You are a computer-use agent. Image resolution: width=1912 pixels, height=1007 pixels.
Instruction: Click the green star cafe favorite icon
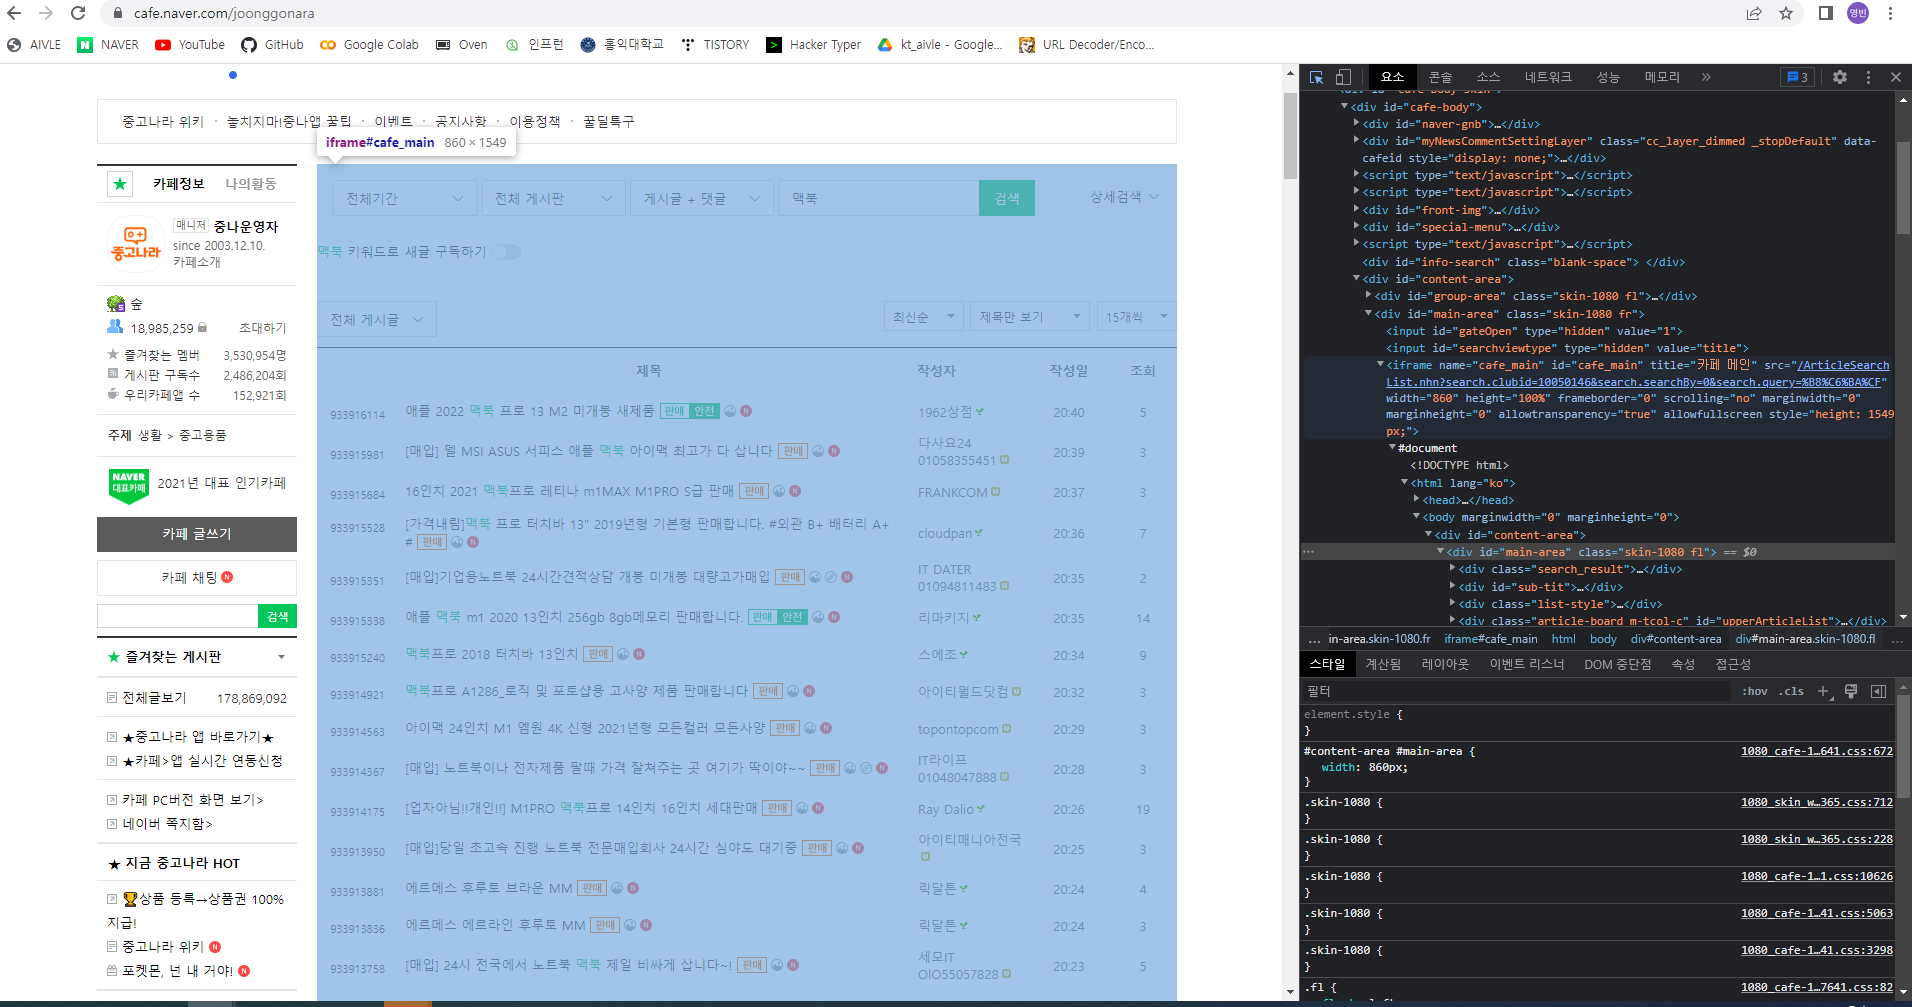tap(120, 184)
